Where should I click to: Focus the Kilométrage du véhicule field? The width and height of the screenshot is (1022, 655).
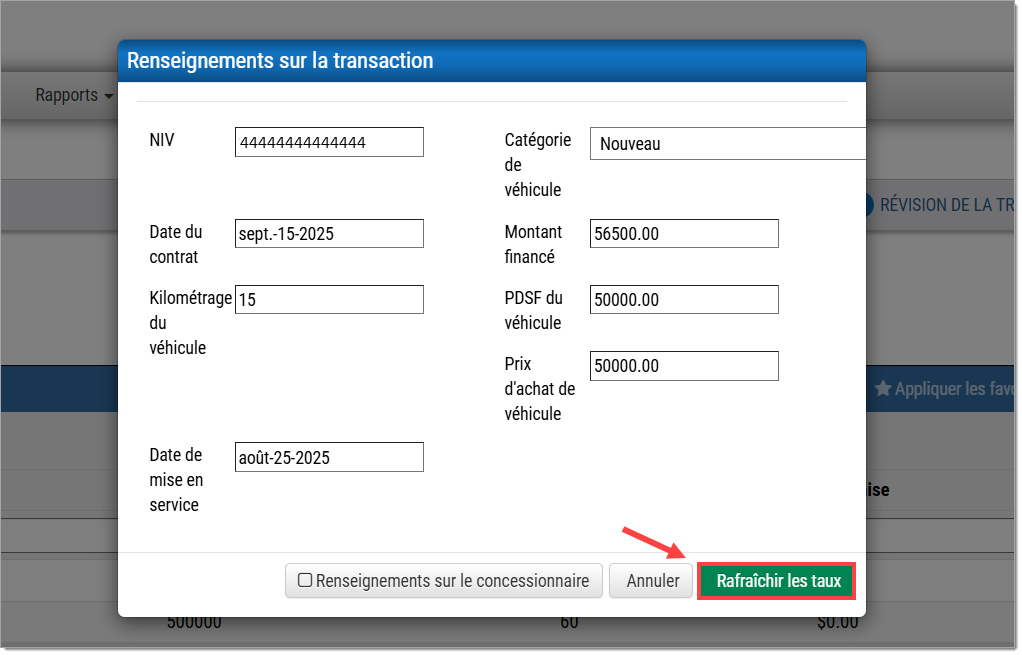pyautogui.click(x=329, y=299)
